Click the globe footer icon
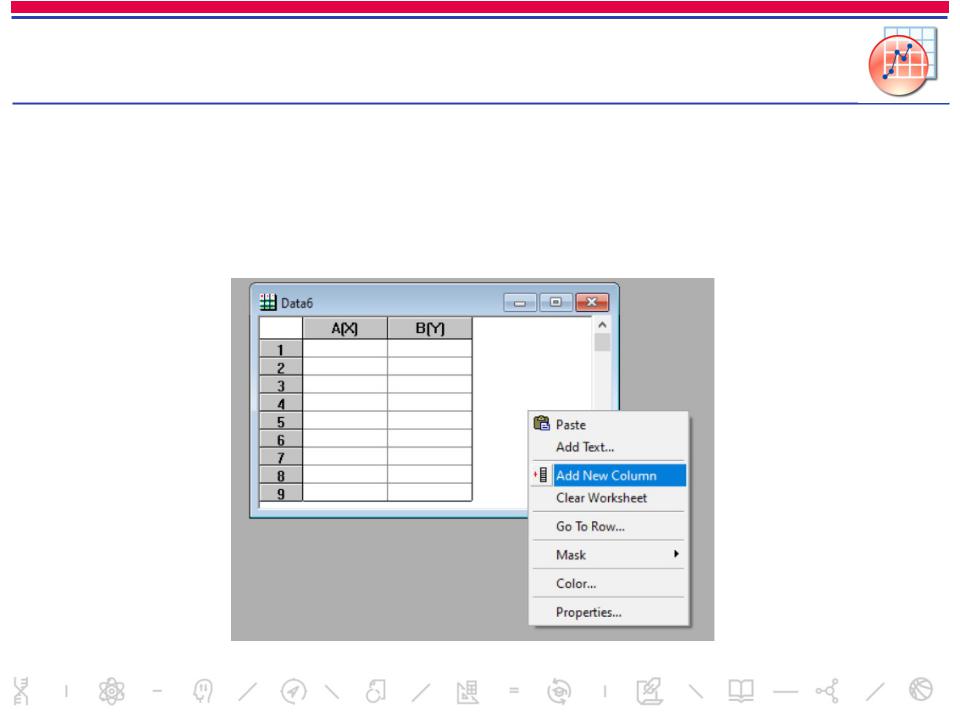The width and height of the screenshot is (960, 713). (x=921, y=690)
